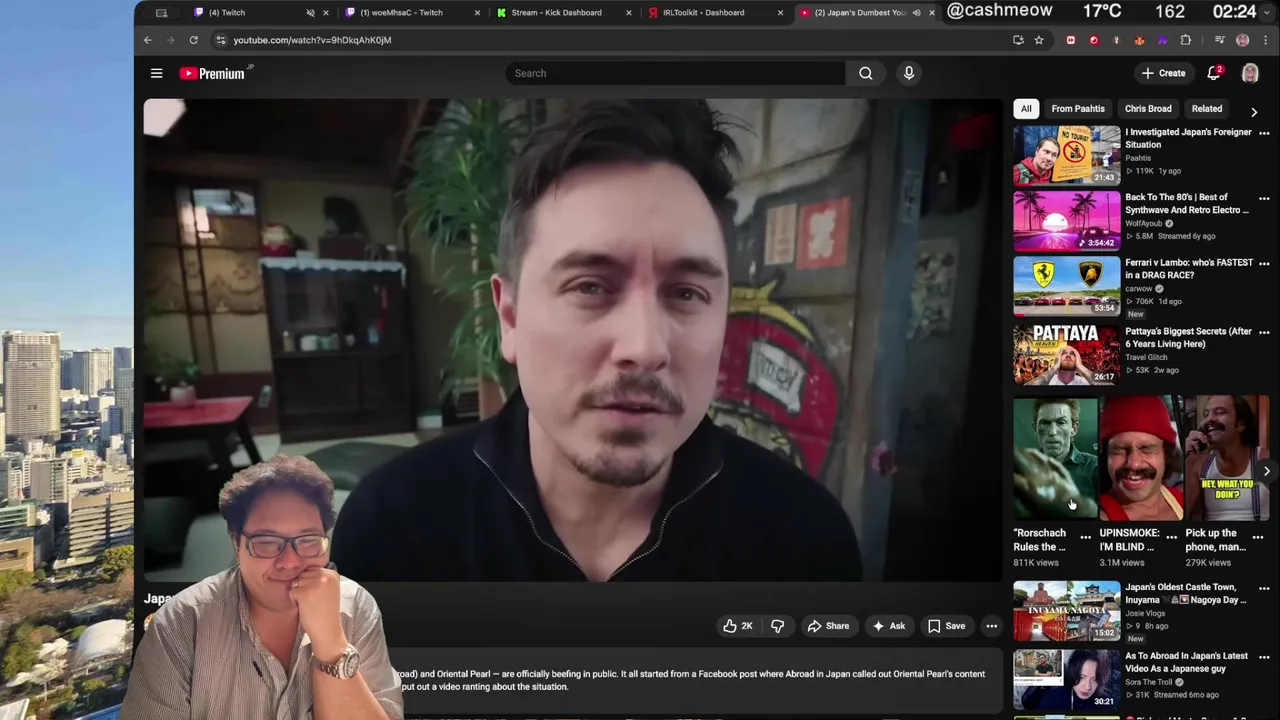Click the YouTube search input field
Image resolution: width=1280 pixels, height=720 pixels.
(x=676, y=73)
